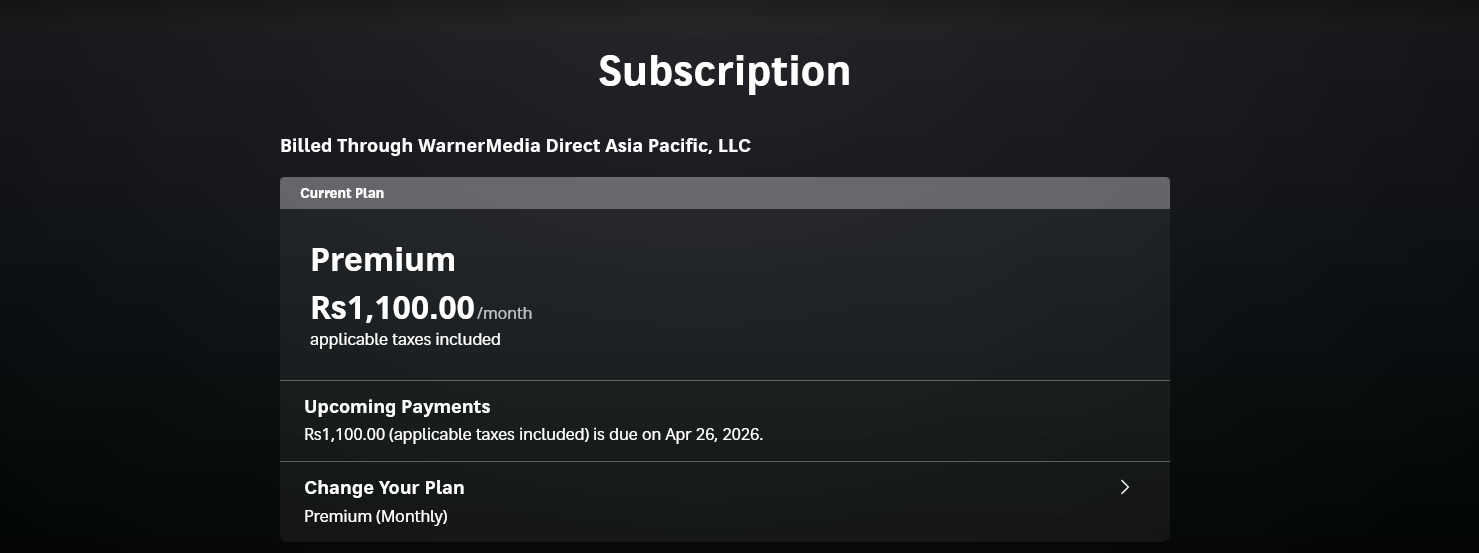Click the "WarnerMedia Direct" company name
The image size is (1479, 553).
click(508, 146)
